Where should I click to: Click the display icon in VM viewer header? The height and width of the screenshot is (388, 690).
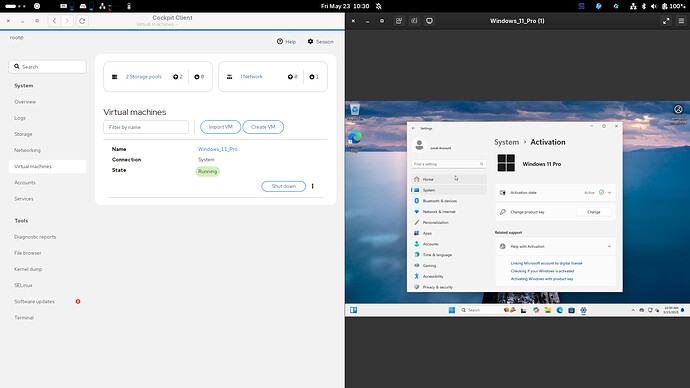coord(429,21)
